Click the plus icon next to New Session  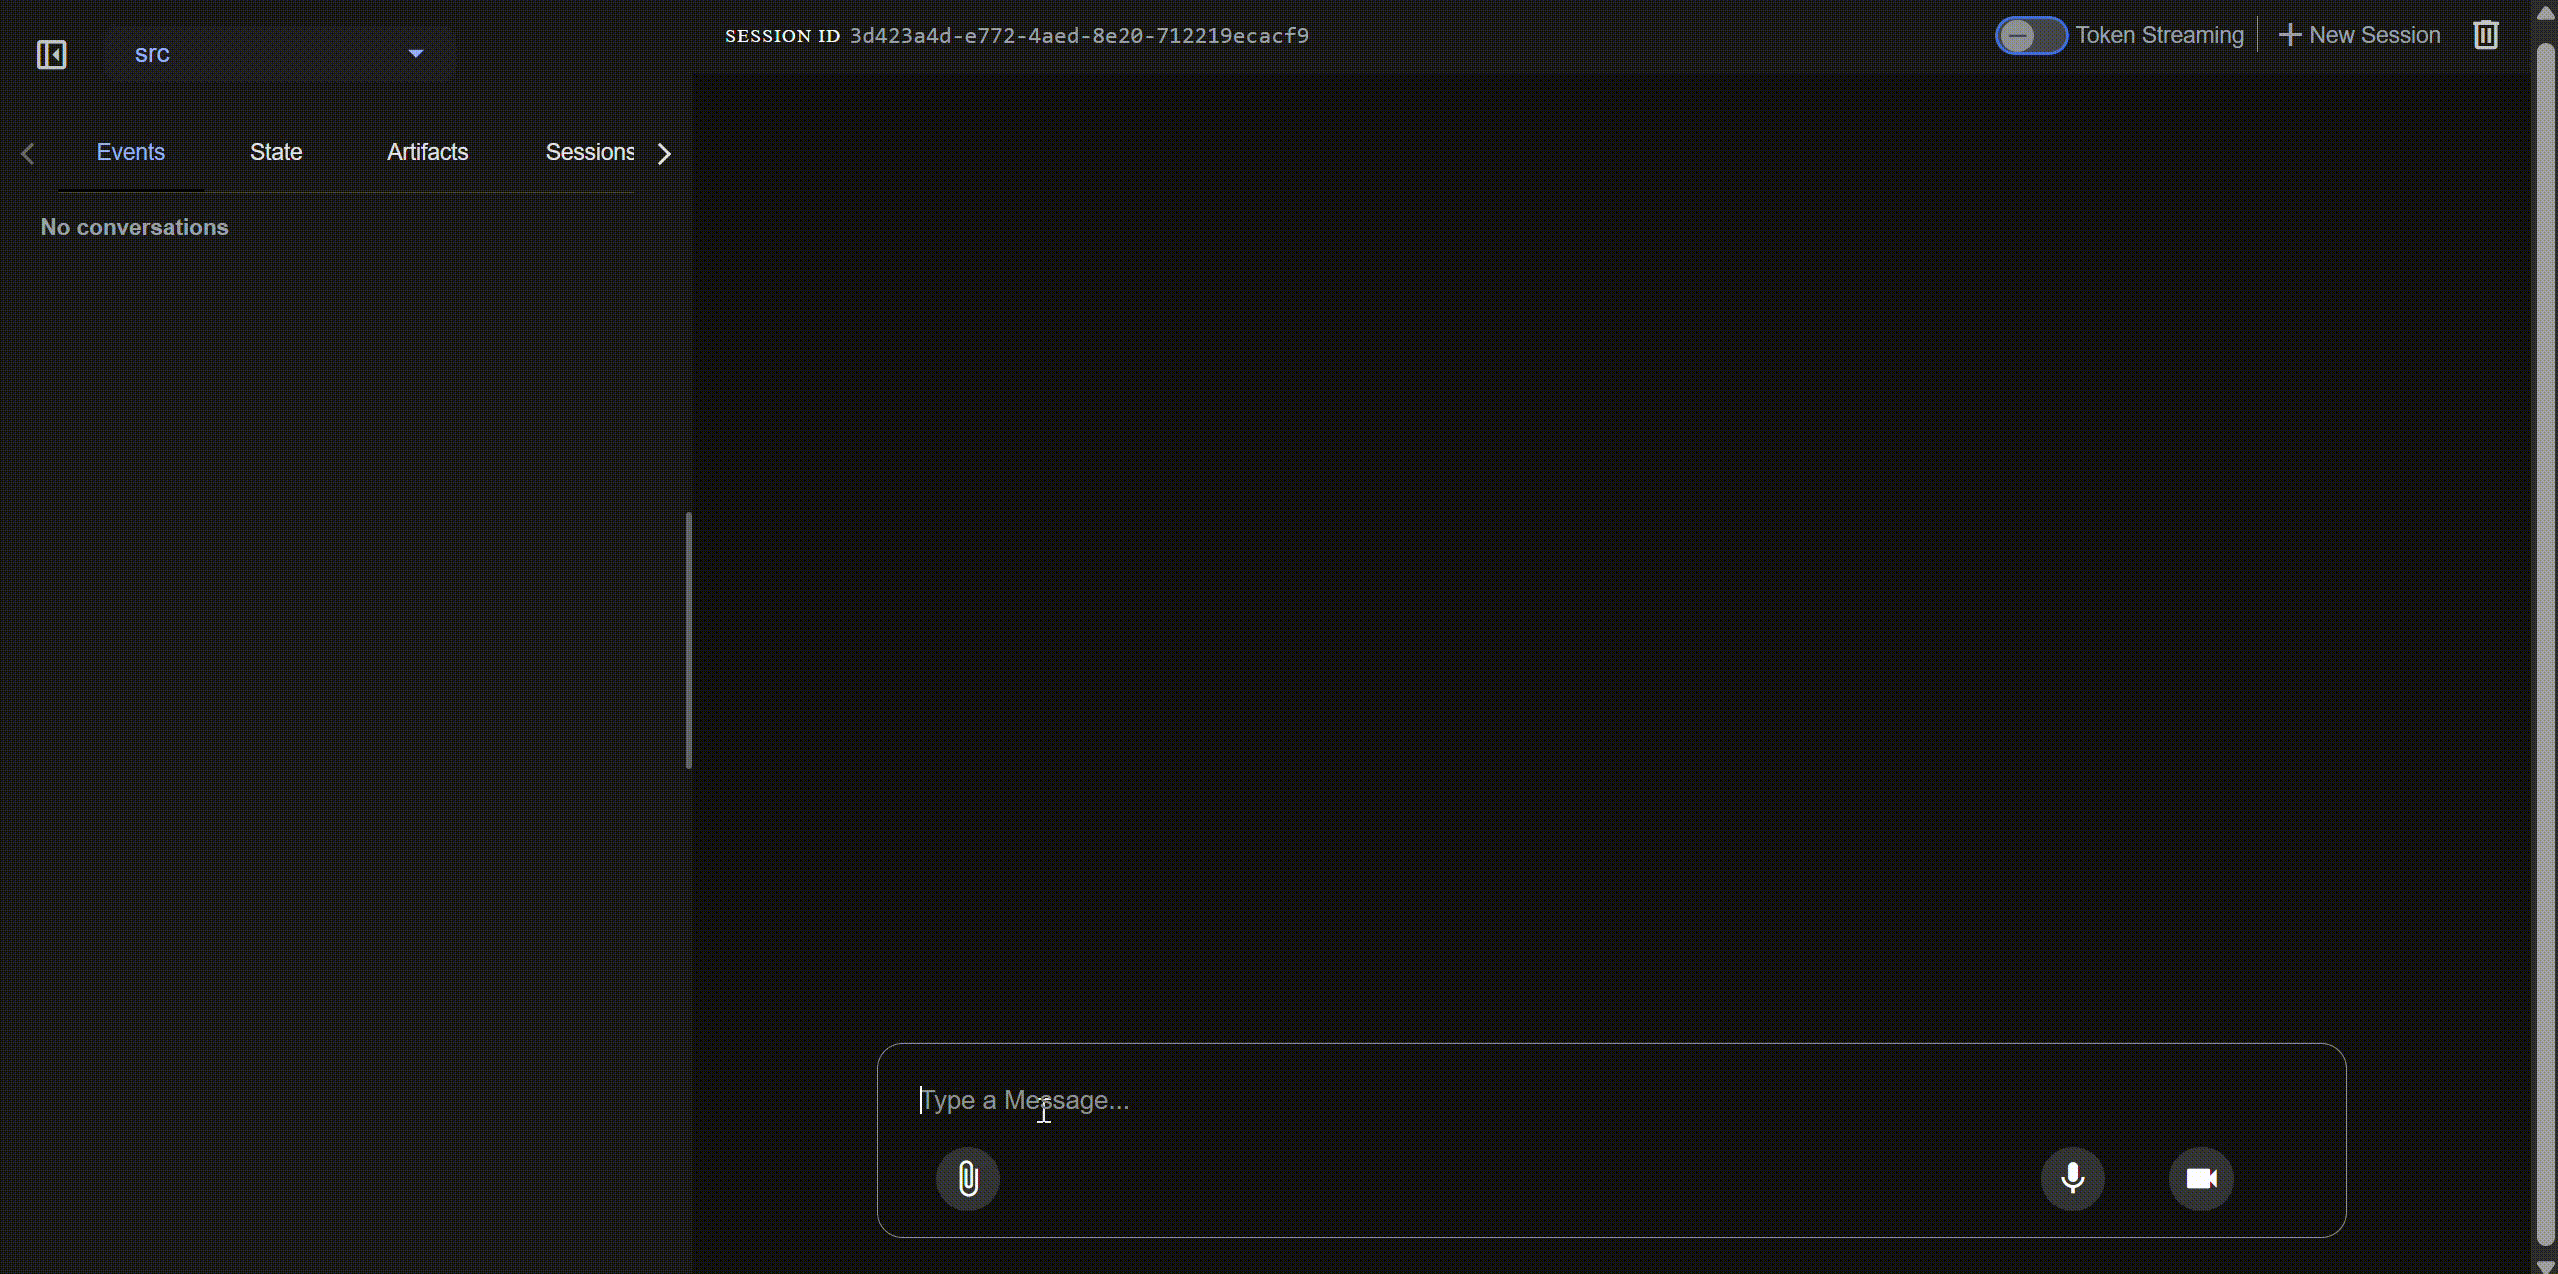(x=2289, y=35)
